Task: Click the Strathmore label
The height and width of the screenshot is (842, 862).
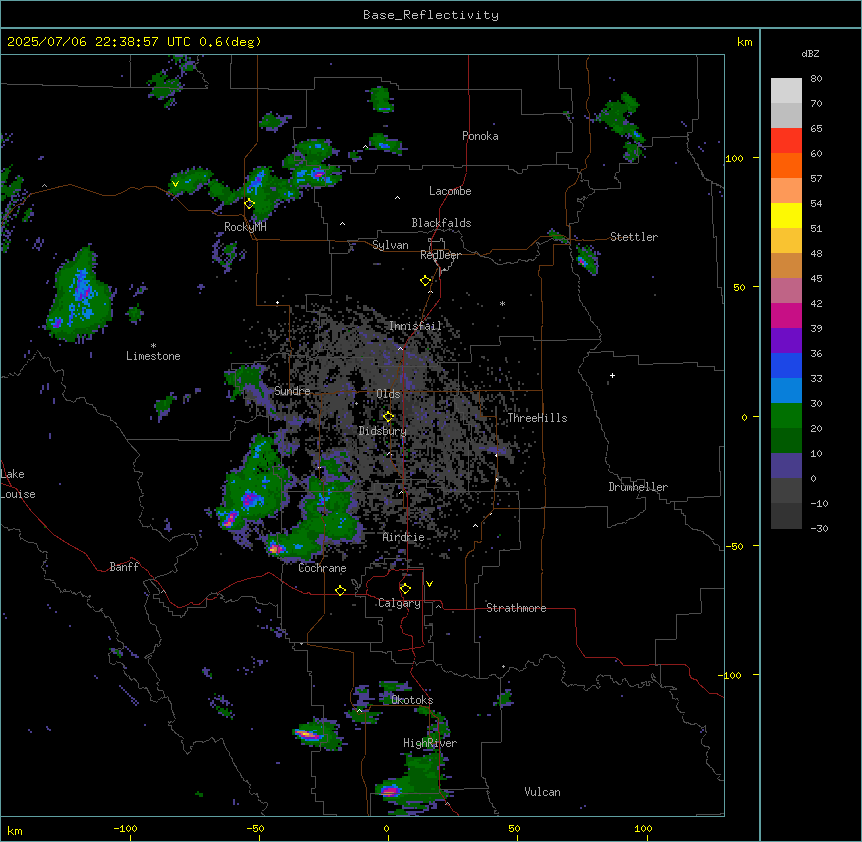Action: 516,608
